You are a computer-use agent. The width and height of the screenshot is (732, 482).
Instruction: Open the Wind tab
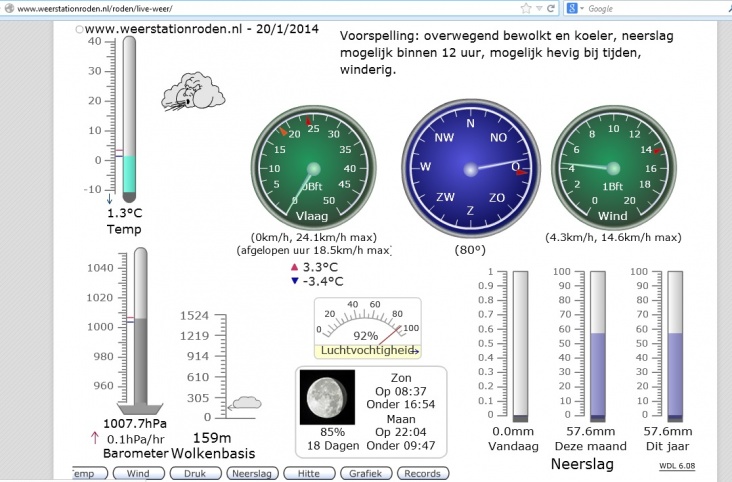tap(138, 473)
